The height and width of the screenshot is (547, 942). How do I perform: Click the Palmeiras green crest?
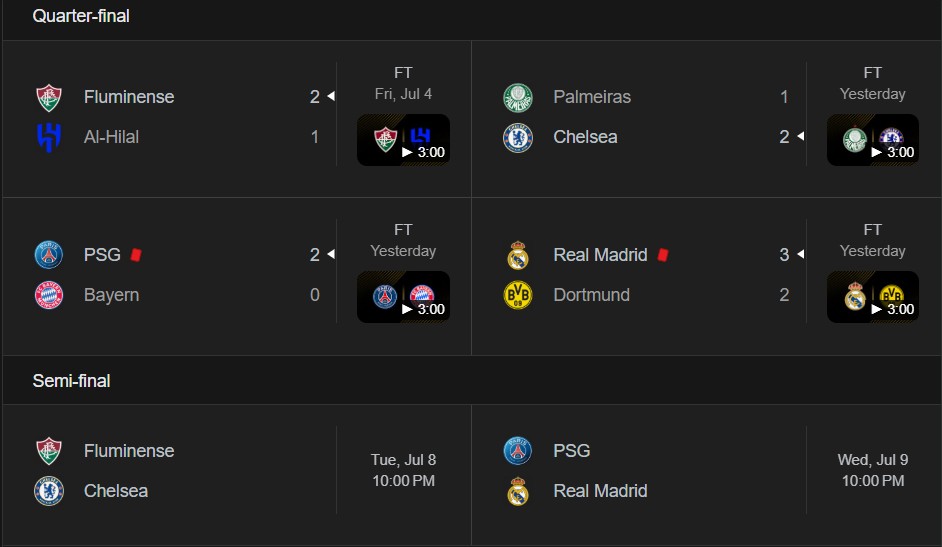click(x=517, y=98)
